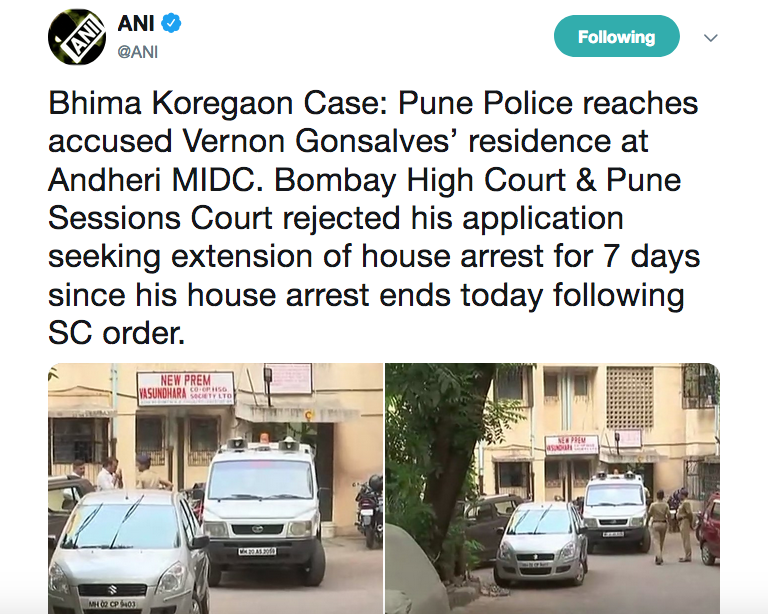Open the left photo with the Suzuki car
This screenshot has height=614, width=768.
(216, 488)
